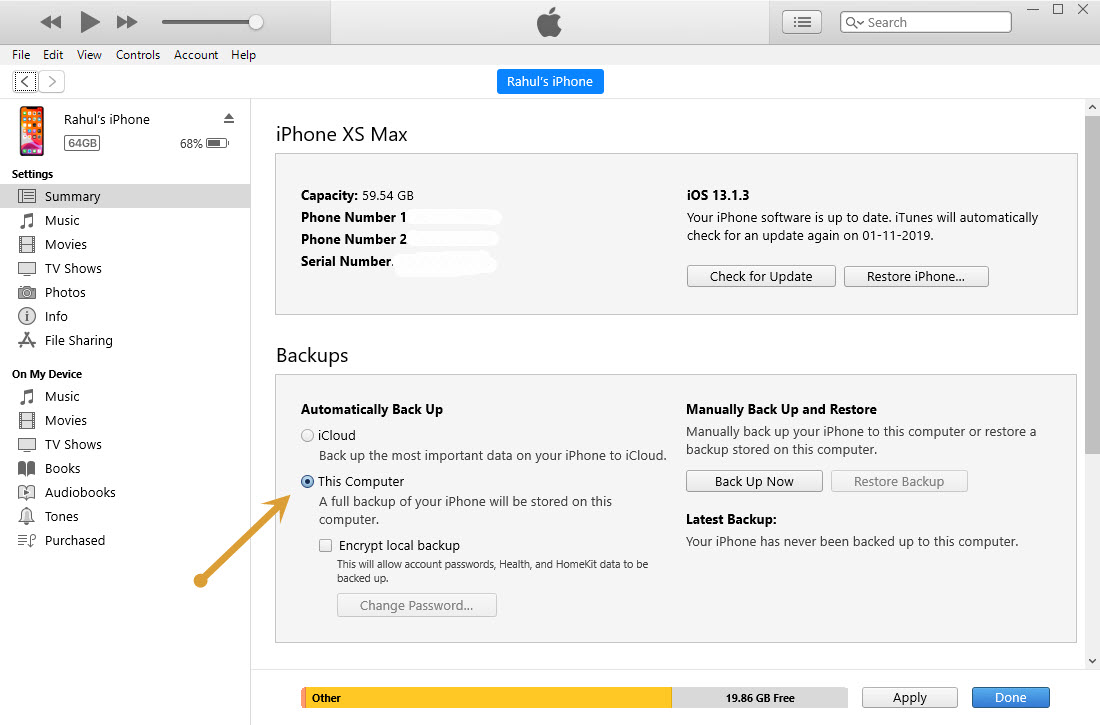Click the Capacity: 59.54 GB text

tap(357, 195)
